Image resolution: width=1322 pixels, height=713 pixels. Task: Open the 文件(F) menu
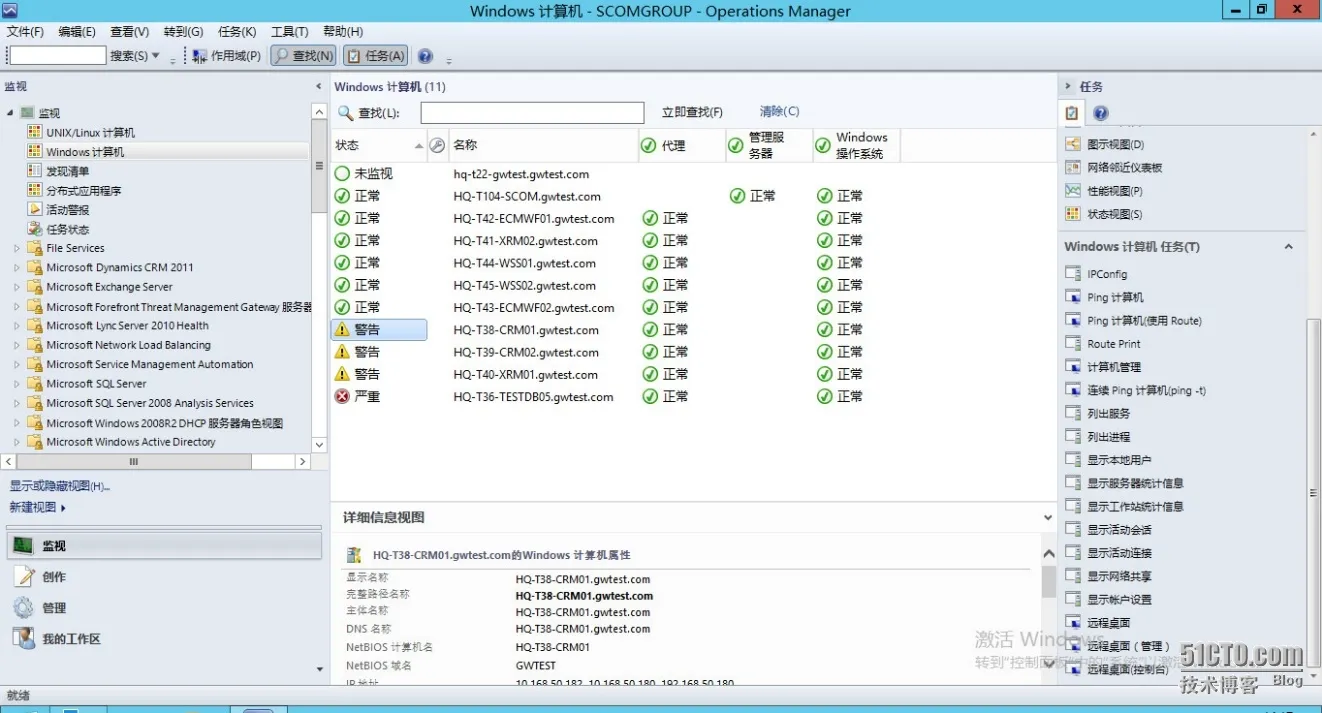[x=25, y=31]
